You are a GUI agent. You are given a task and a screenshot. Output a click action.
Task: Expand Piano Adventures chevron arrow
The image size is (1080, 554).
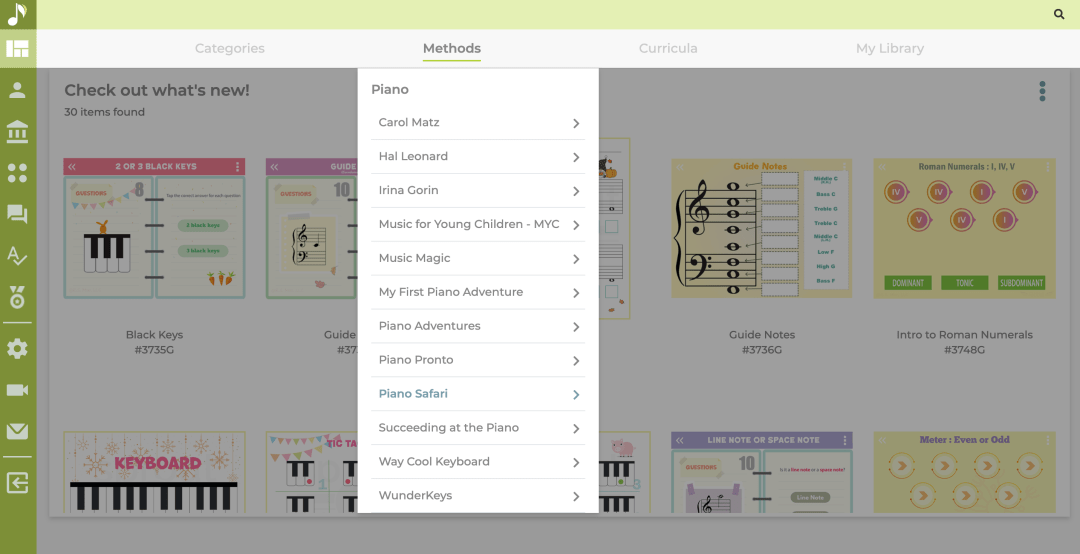click(576, 327)
